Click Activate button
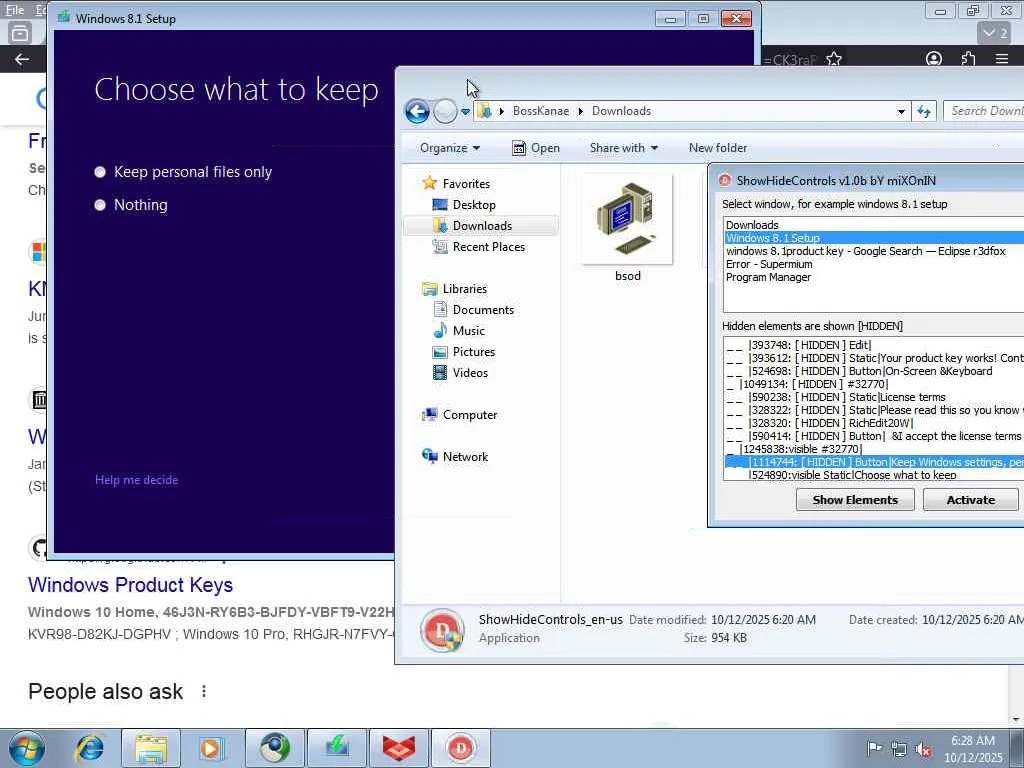1024x768 pixels. pyautogui.click(x=970, y=500)
